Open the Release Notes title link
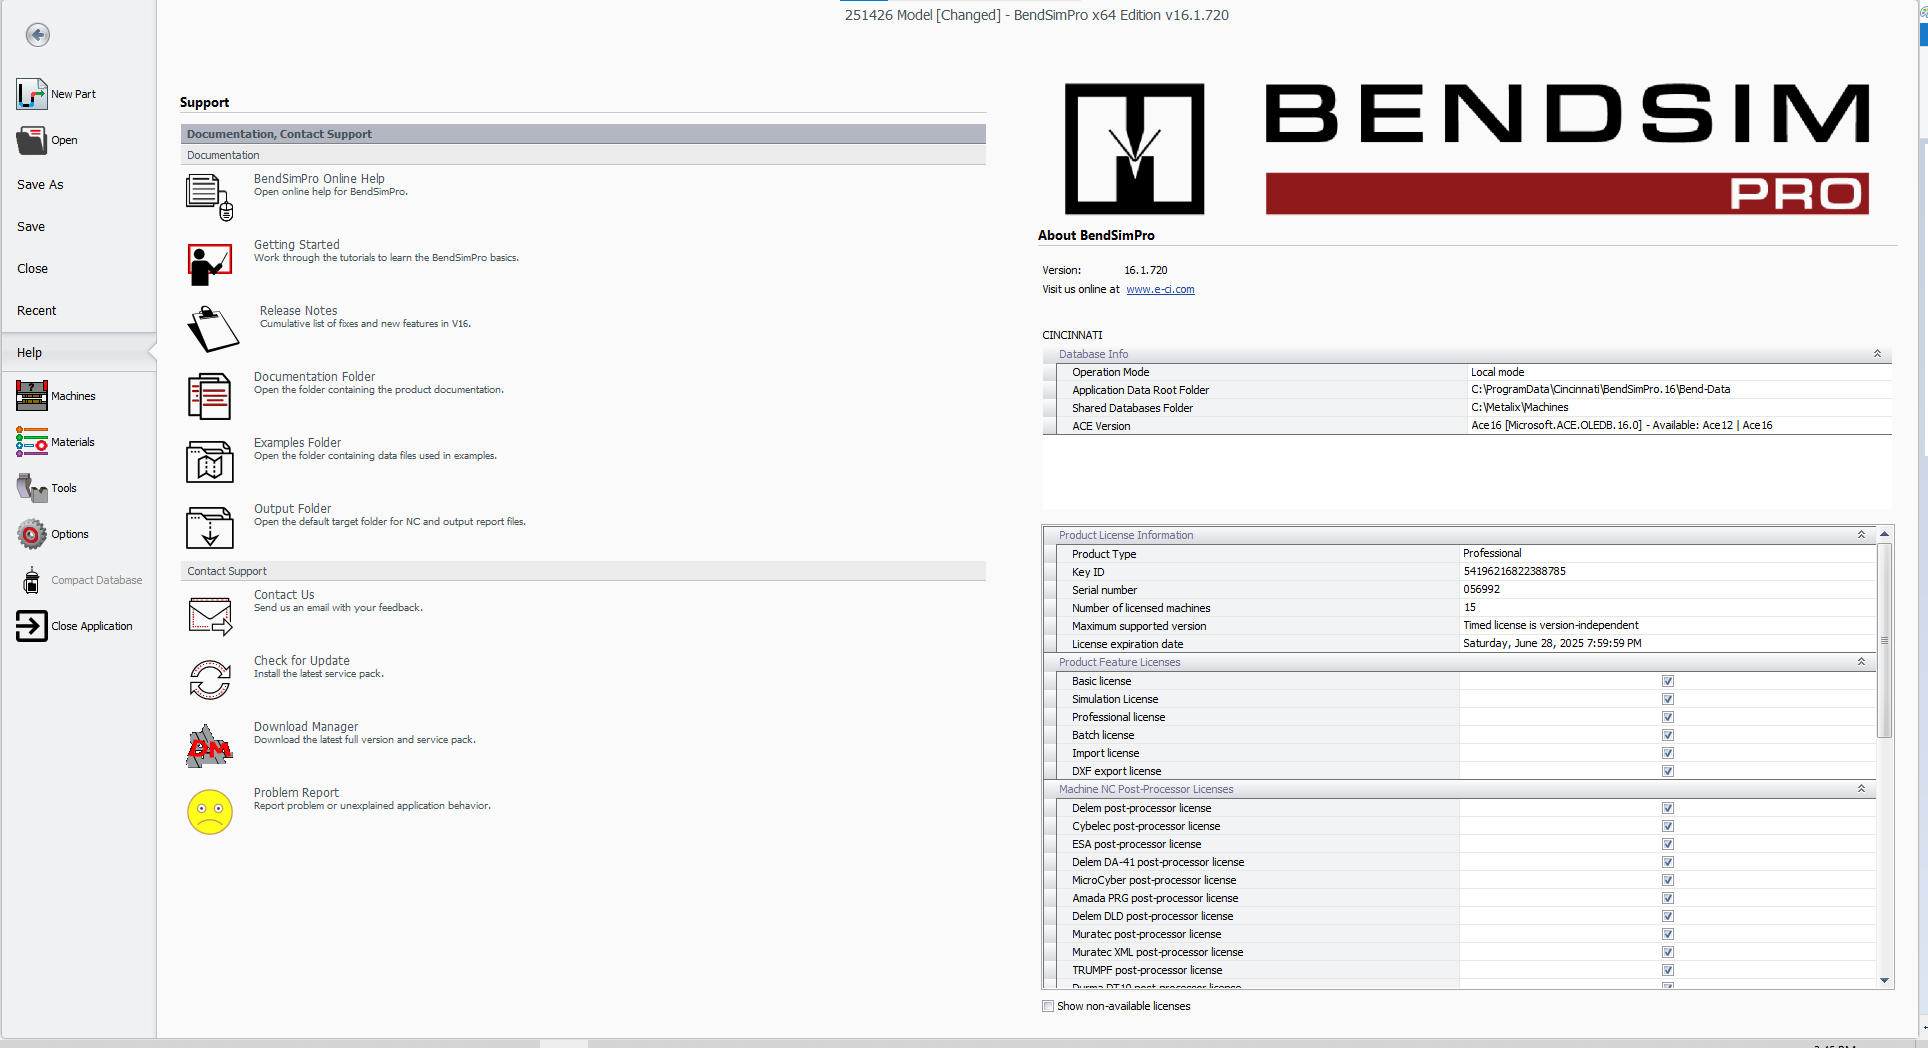The height and width of the screenshot is (1048, 1928). click(x=299, y=311)
